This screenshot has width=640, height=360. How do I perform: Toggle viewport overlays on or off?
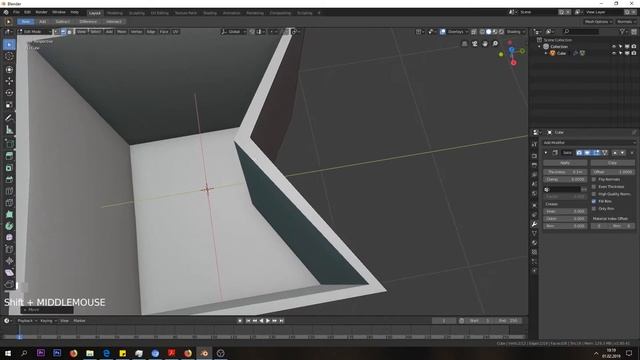(442, 31)
